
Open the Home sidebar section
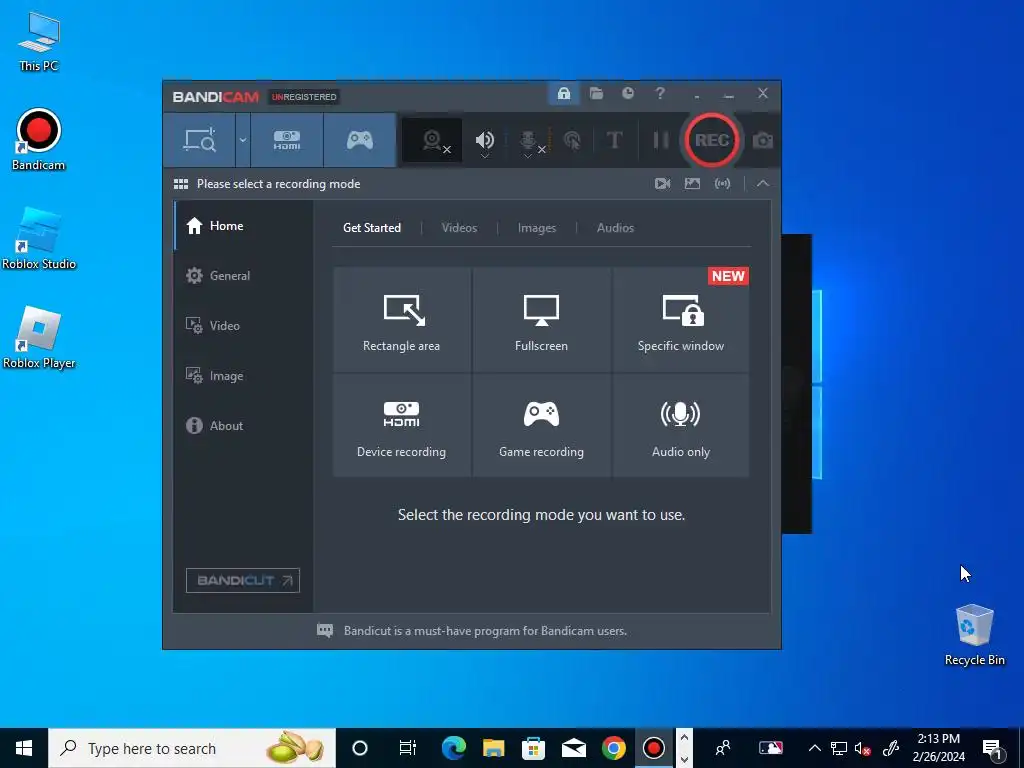(x=243, y=226)
